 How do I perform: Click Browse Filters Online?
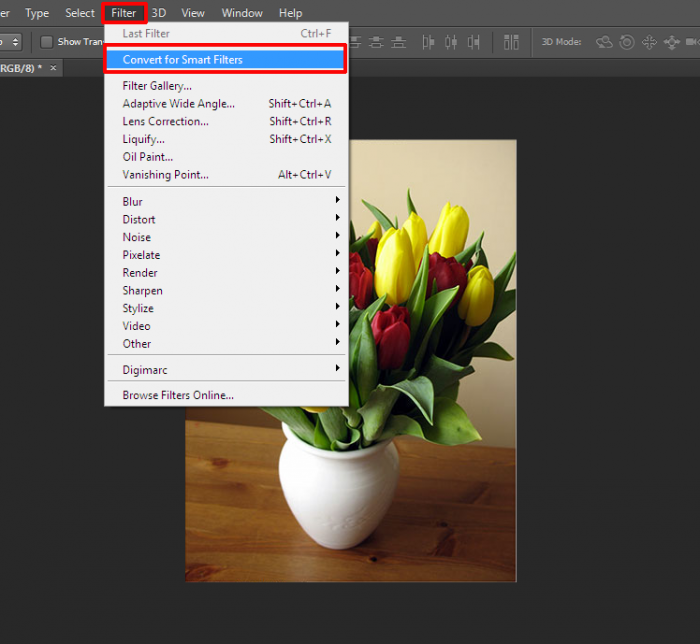(178, 395)
